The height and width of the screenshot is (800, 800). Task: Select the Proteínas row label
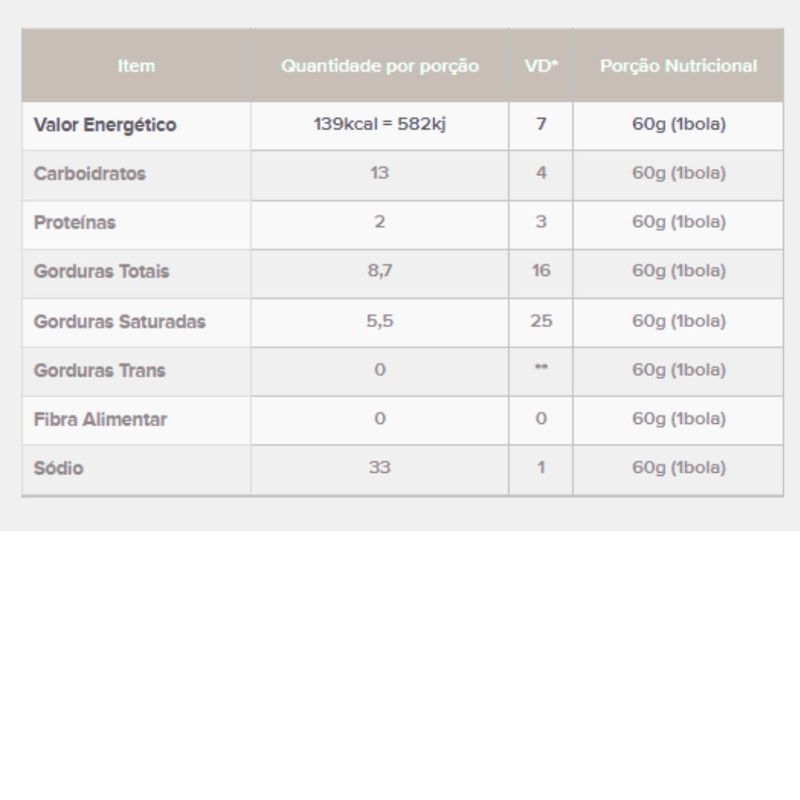74,223
